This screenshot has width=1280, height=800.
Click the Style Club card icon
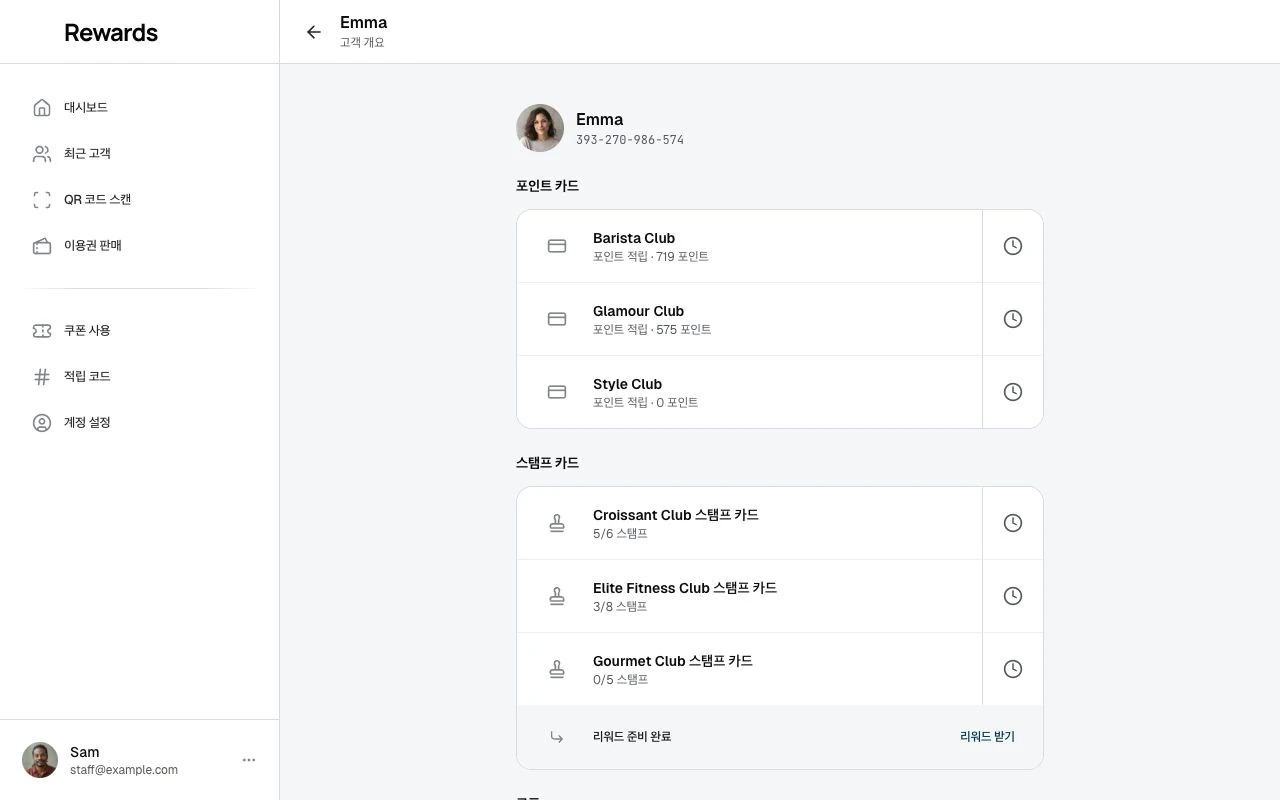(x=557, y=392)
